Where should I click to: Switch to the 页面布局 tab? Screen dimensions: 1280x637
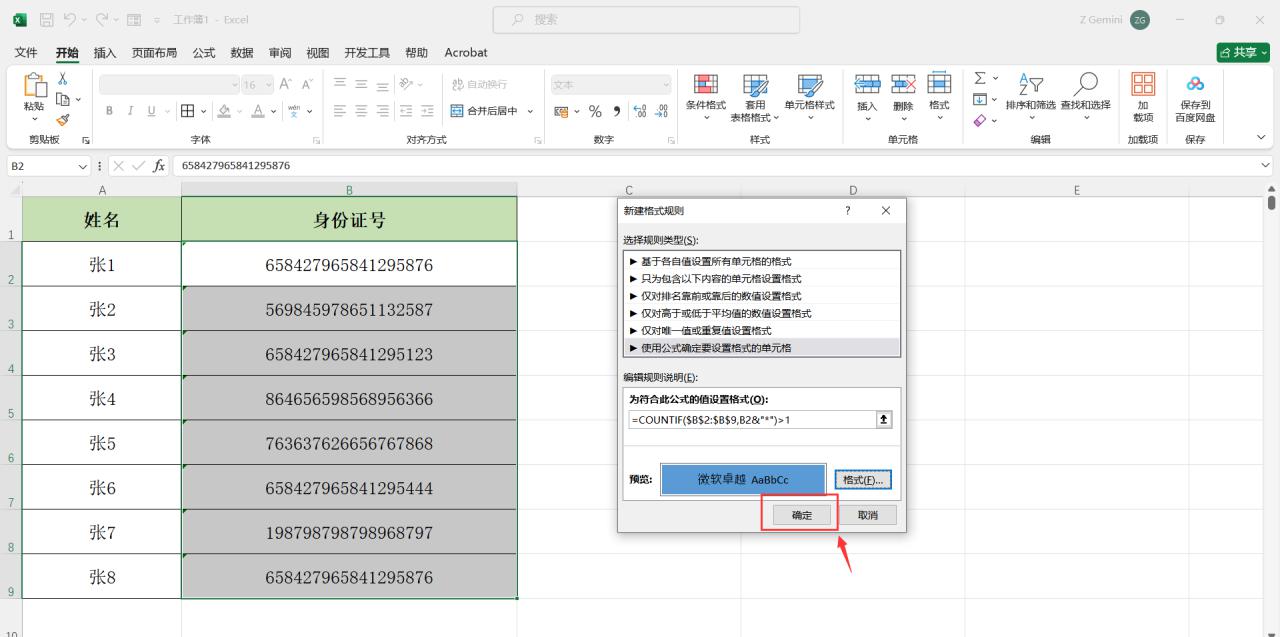click(154, 52)
